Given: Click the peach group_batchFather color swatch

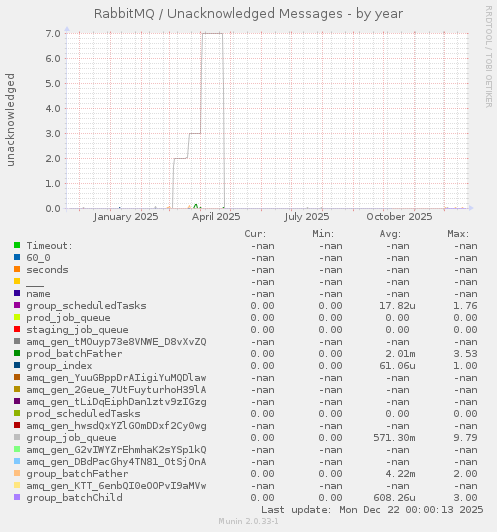Looking at the screenshot, I should [17, 473].
